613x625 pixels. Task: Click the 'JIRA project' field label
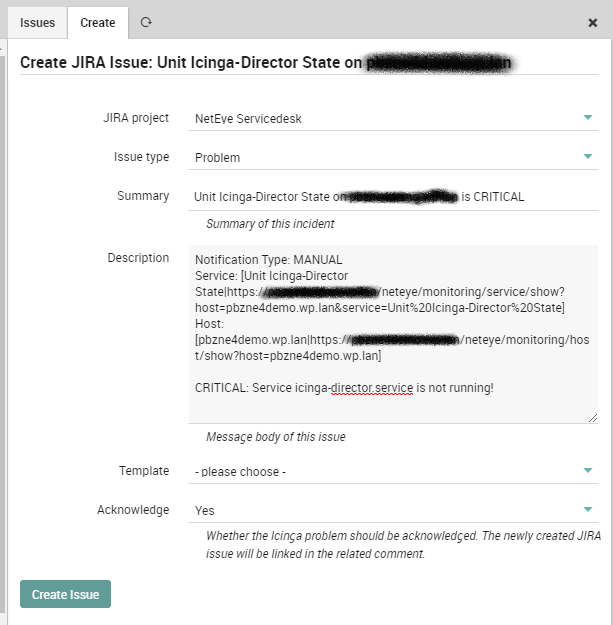(x=136, y=118)
